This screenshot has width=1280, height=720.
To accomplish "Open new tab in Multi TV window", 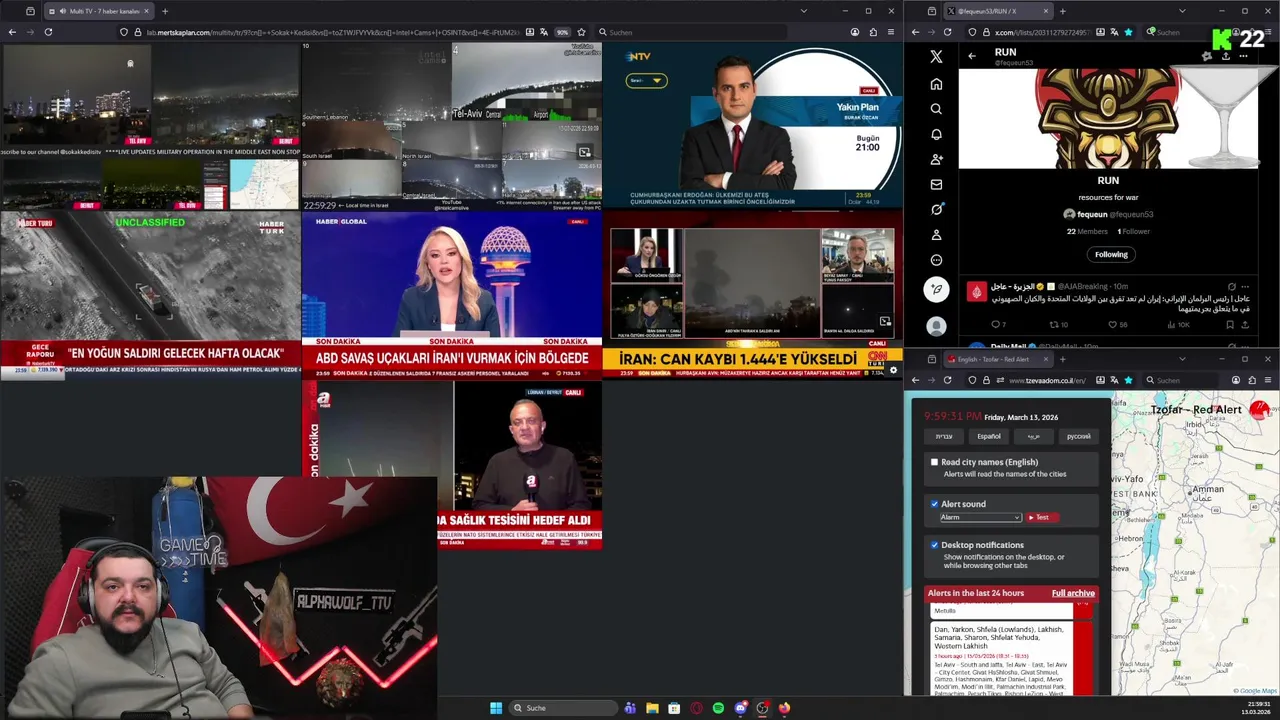I will pyautogui.click(x=165, y=11).
